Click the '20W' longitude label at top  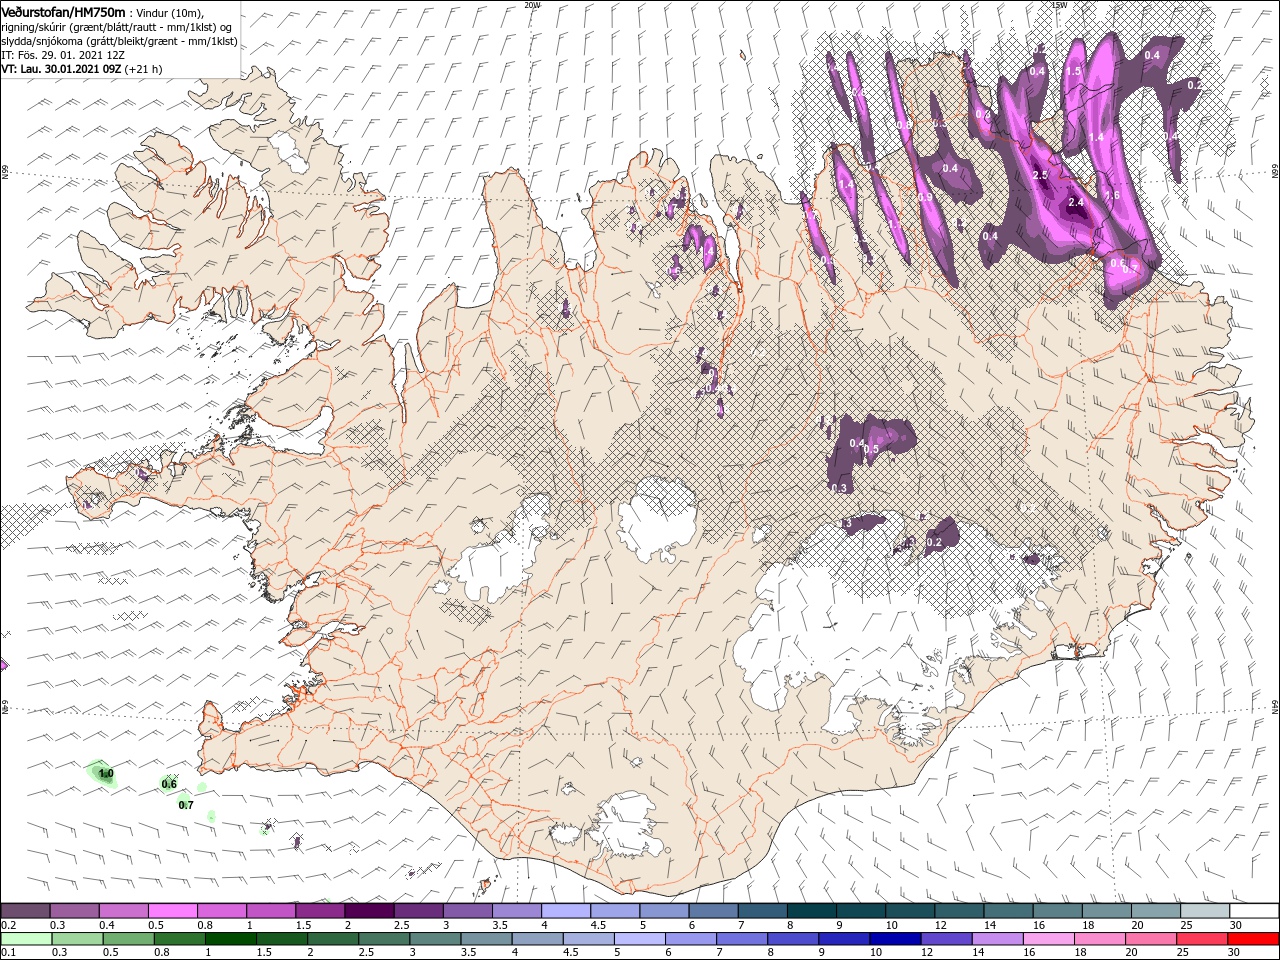pos(532,4)
